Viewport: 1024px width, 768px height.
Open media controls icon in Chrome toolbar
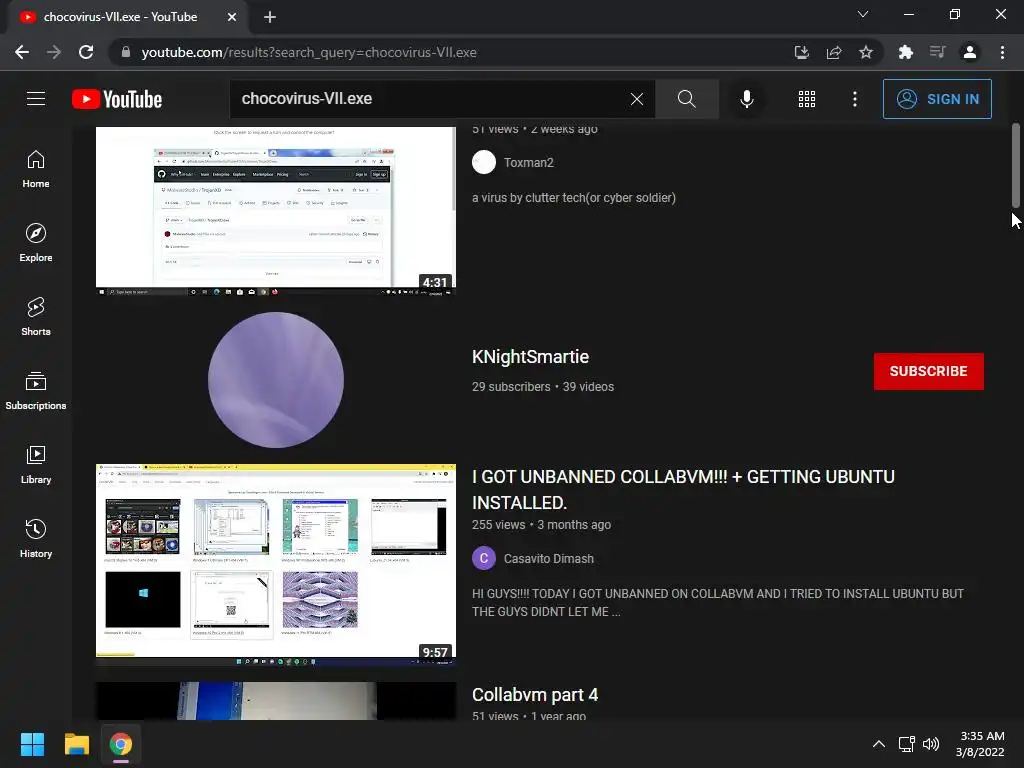[x=938, y=52]
